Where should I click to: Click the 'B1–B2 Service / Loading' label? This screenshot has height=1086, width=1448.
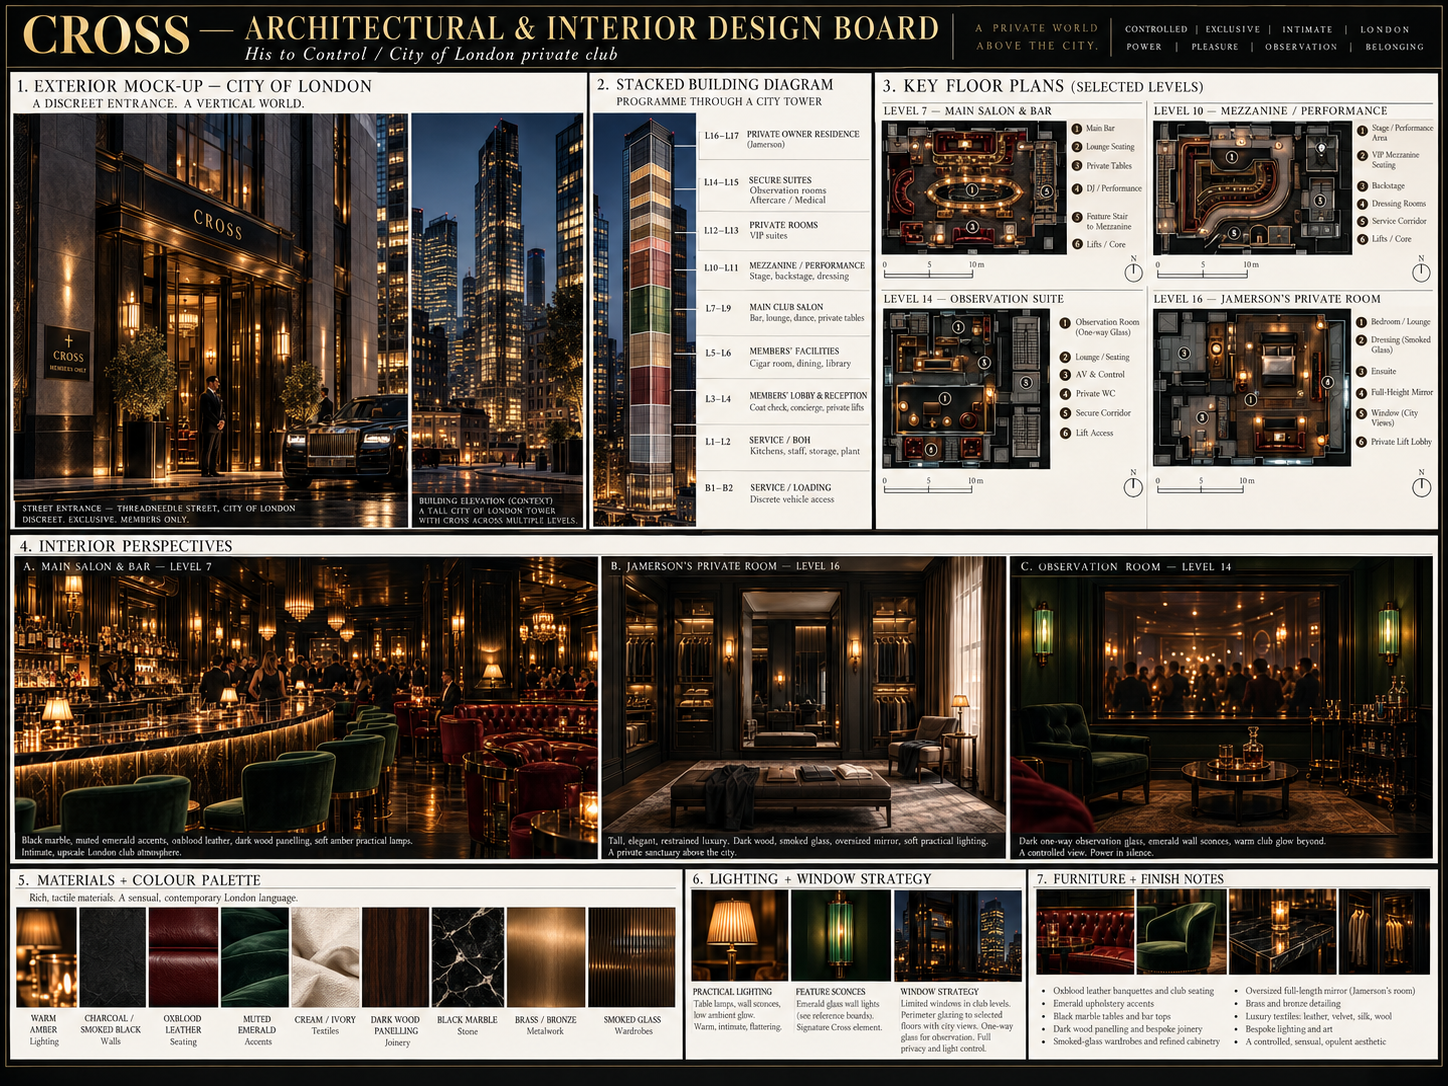pyautogui.click(x=769, y=493)
